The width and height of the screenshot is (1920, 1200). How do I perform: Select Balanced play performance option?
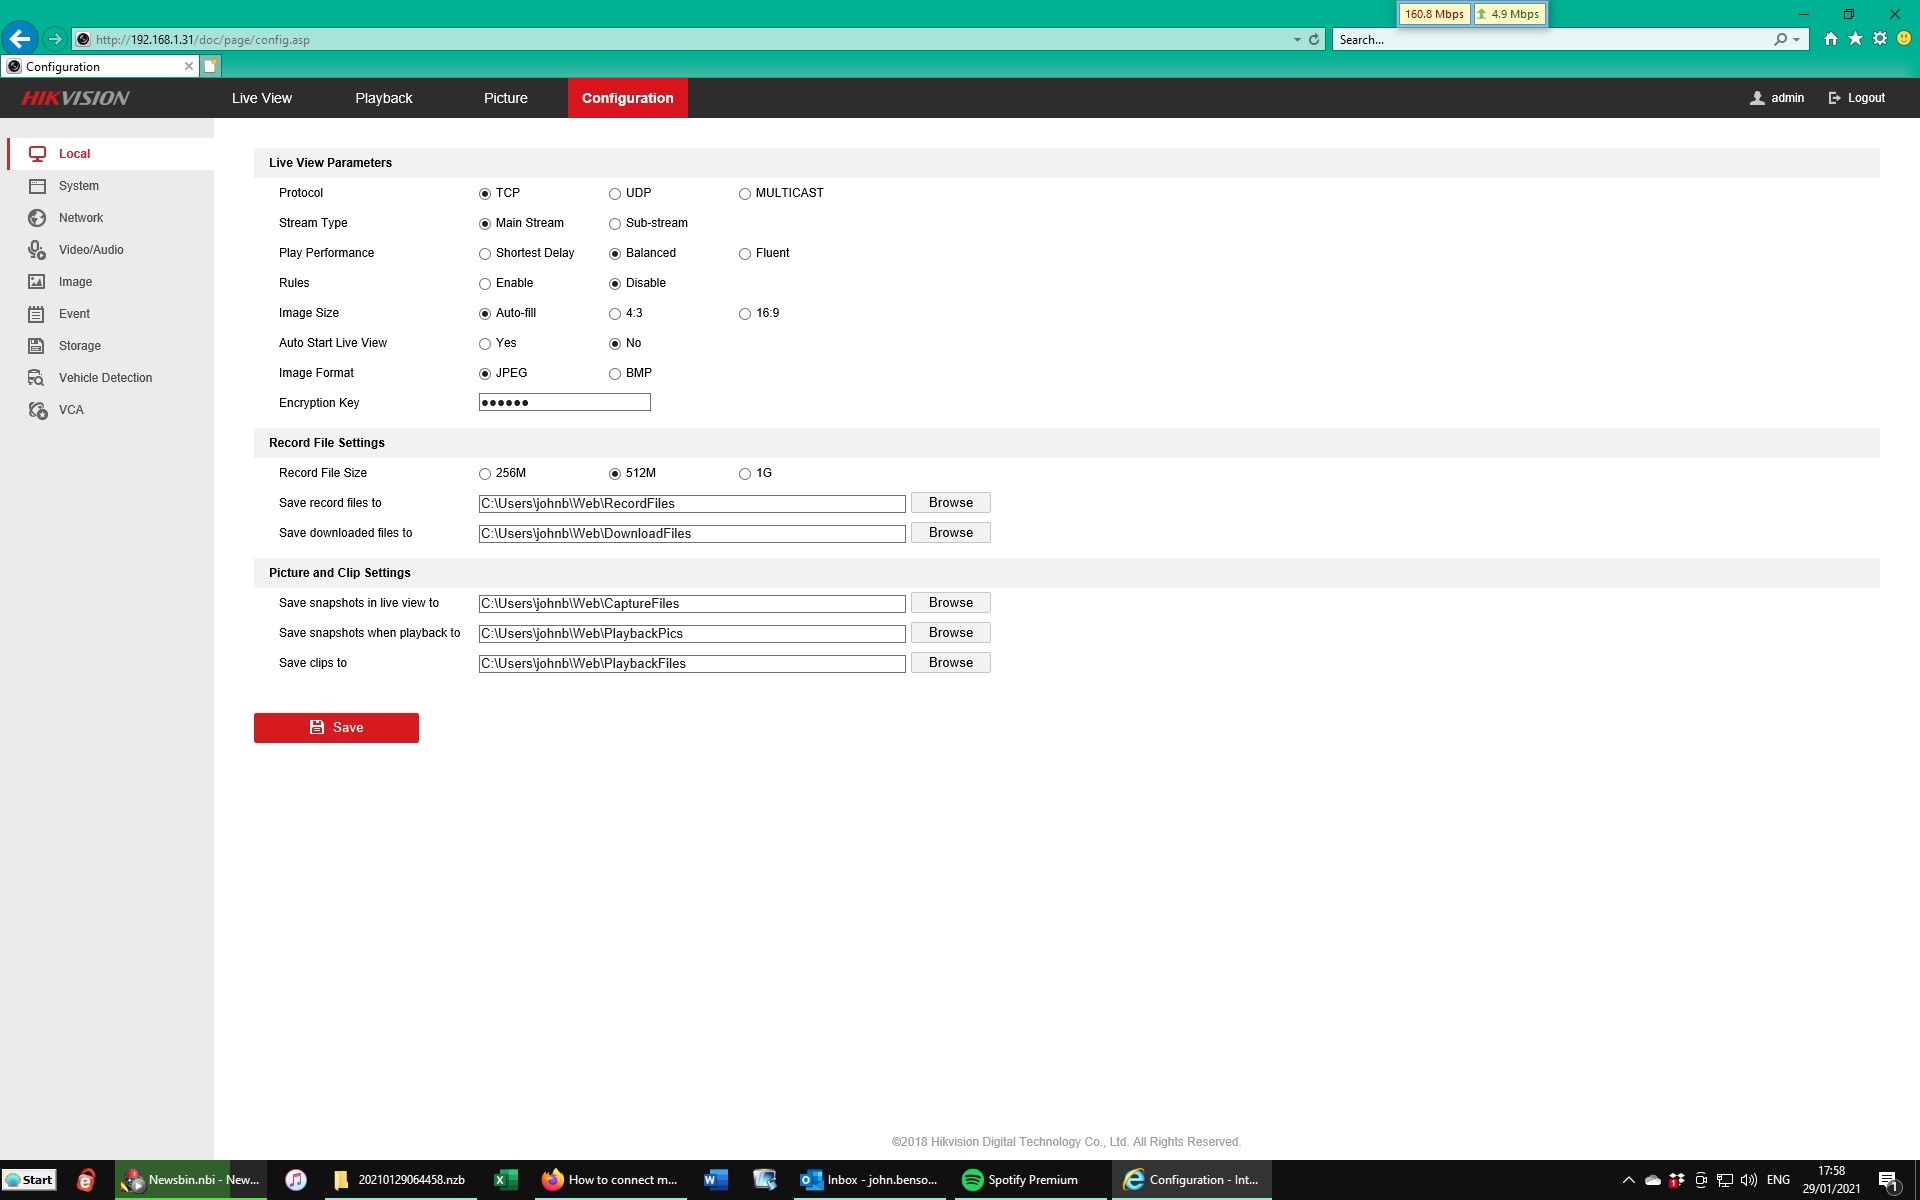(x=614, y=253)
